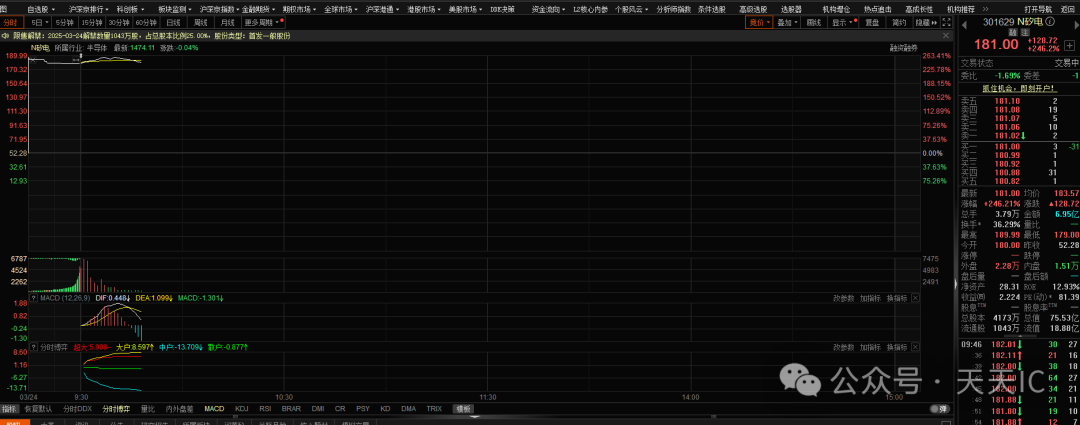The image size is (1080, 425).
Task: Select 内外盘差 indicator
Action: (180, 408)
